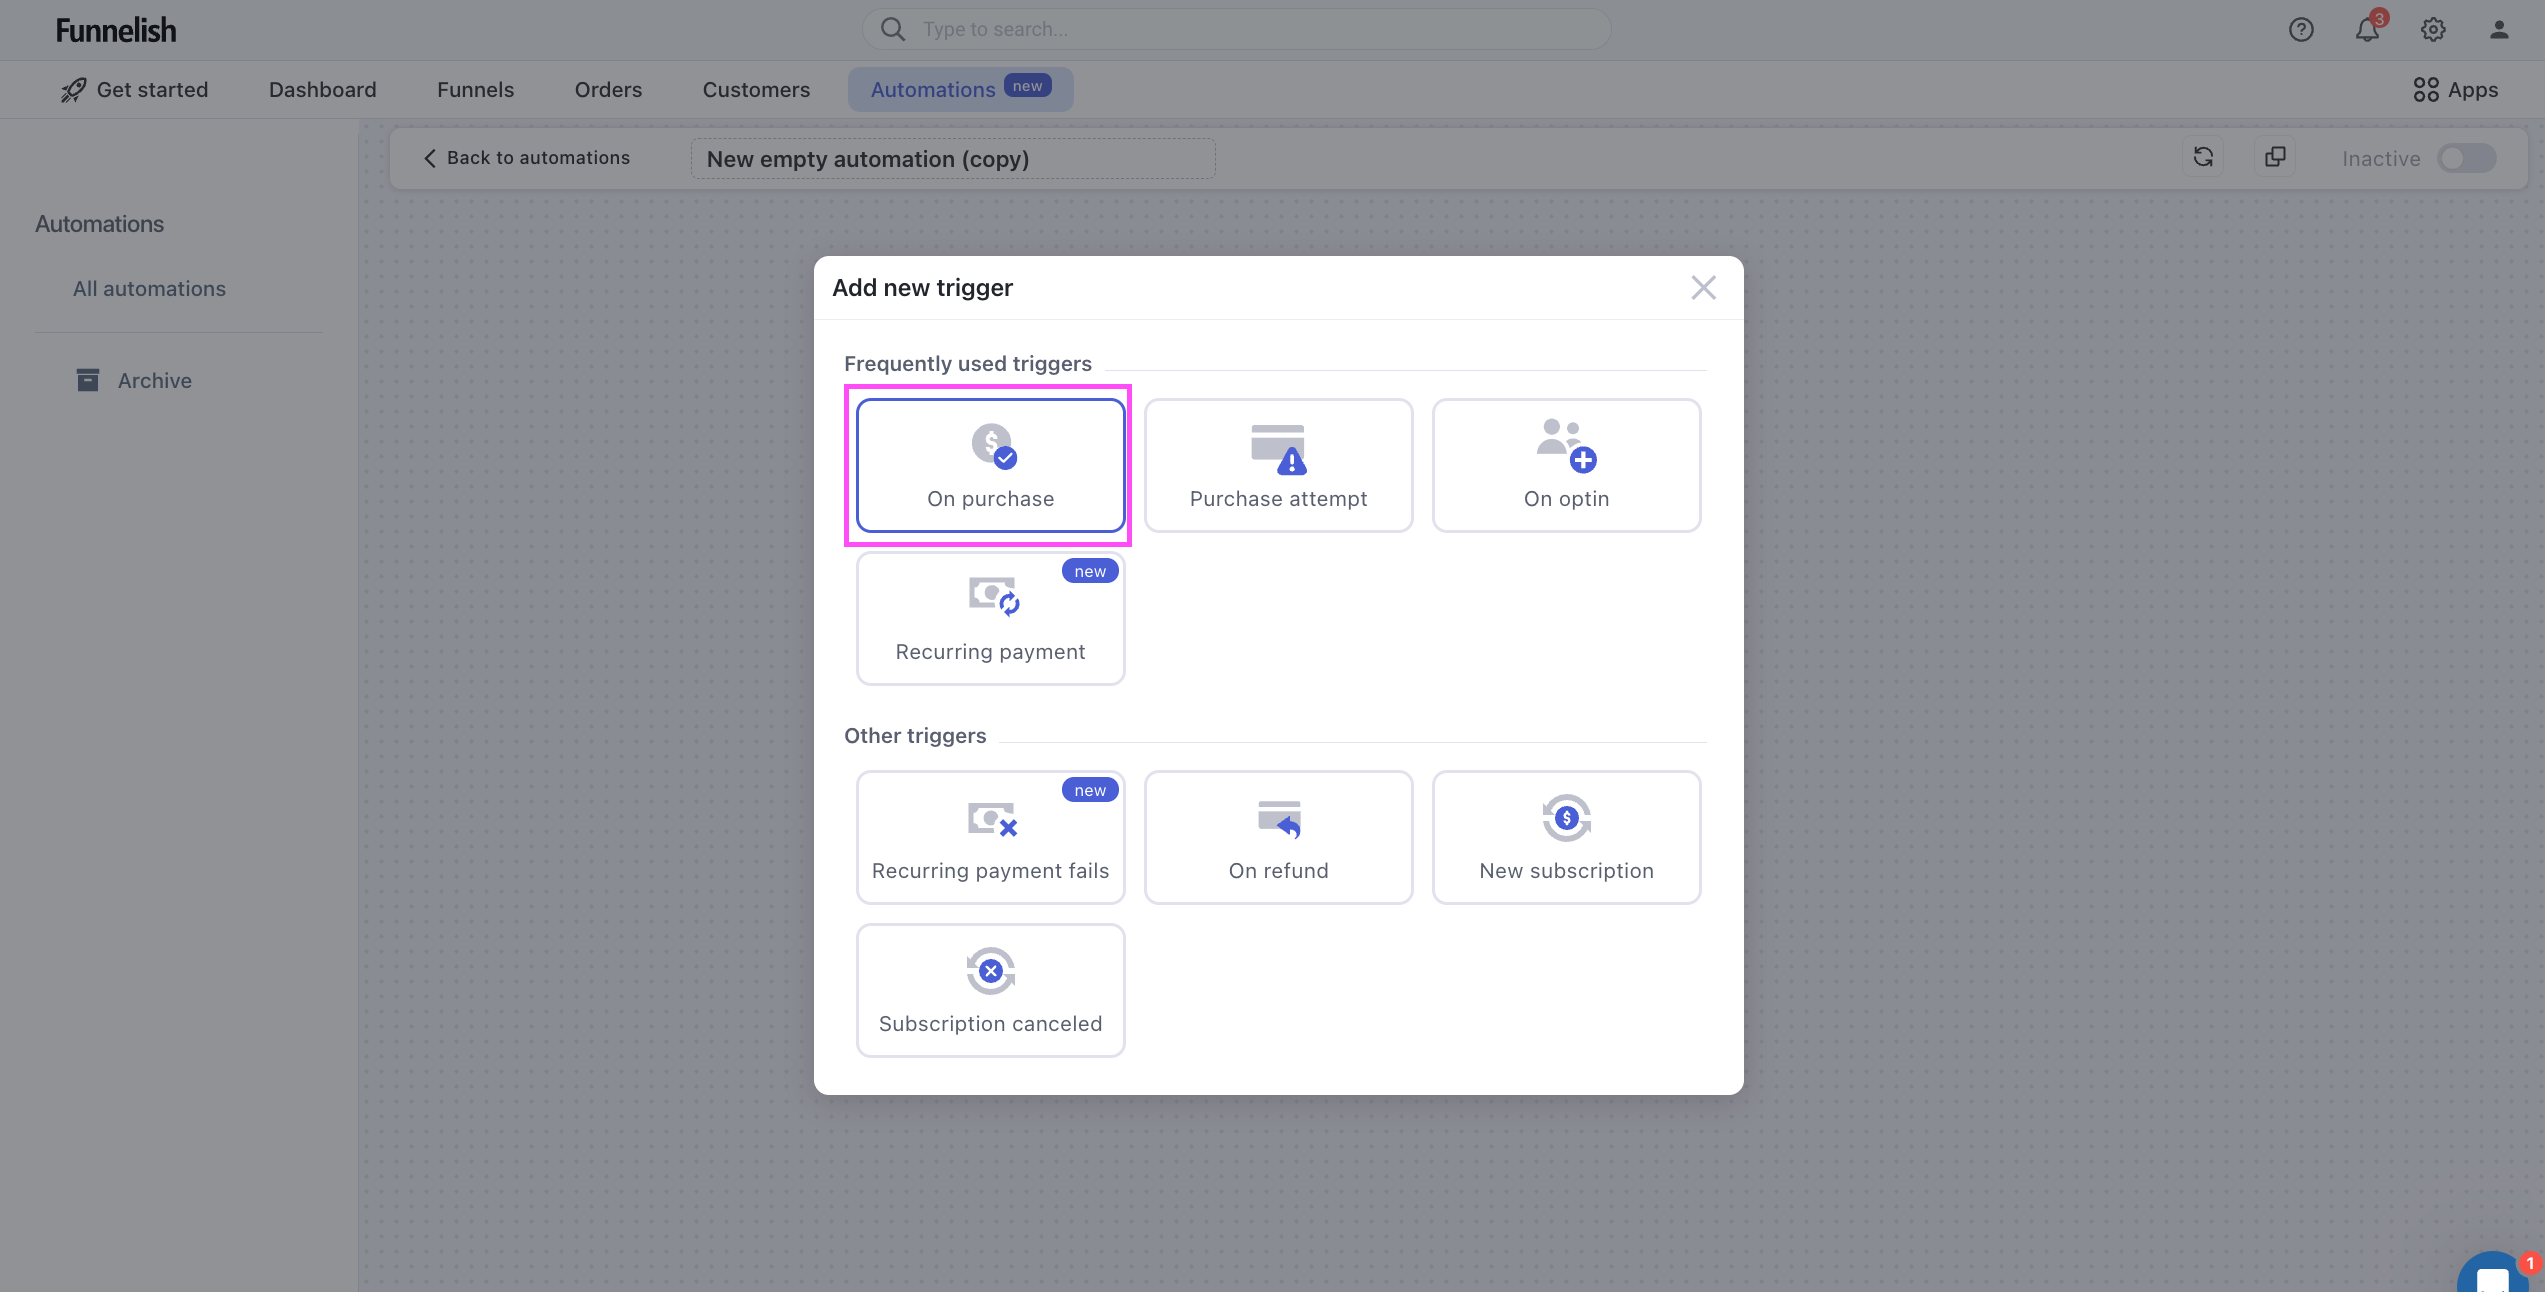
Task: Select the Recurring payment trigger card
Action: [990, 619]
